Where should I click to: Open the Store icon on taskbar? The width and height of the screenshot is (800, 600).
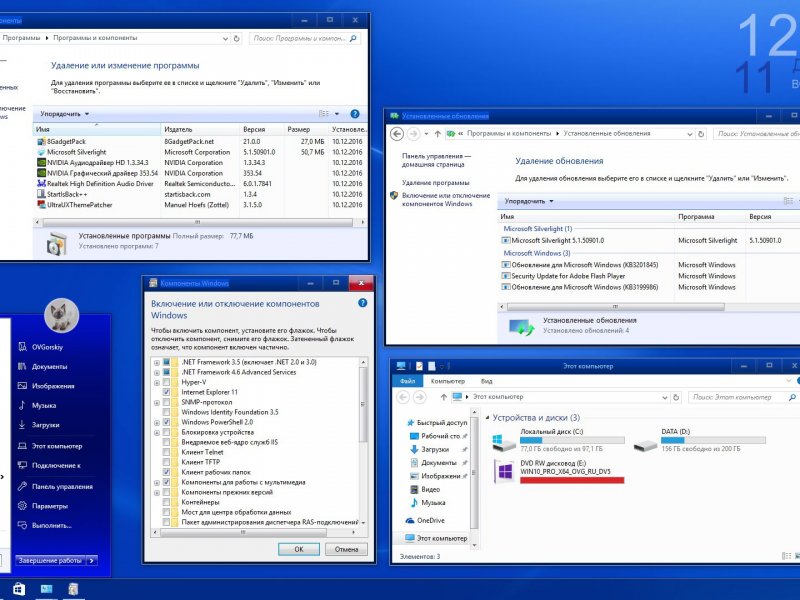coord(19,589)
